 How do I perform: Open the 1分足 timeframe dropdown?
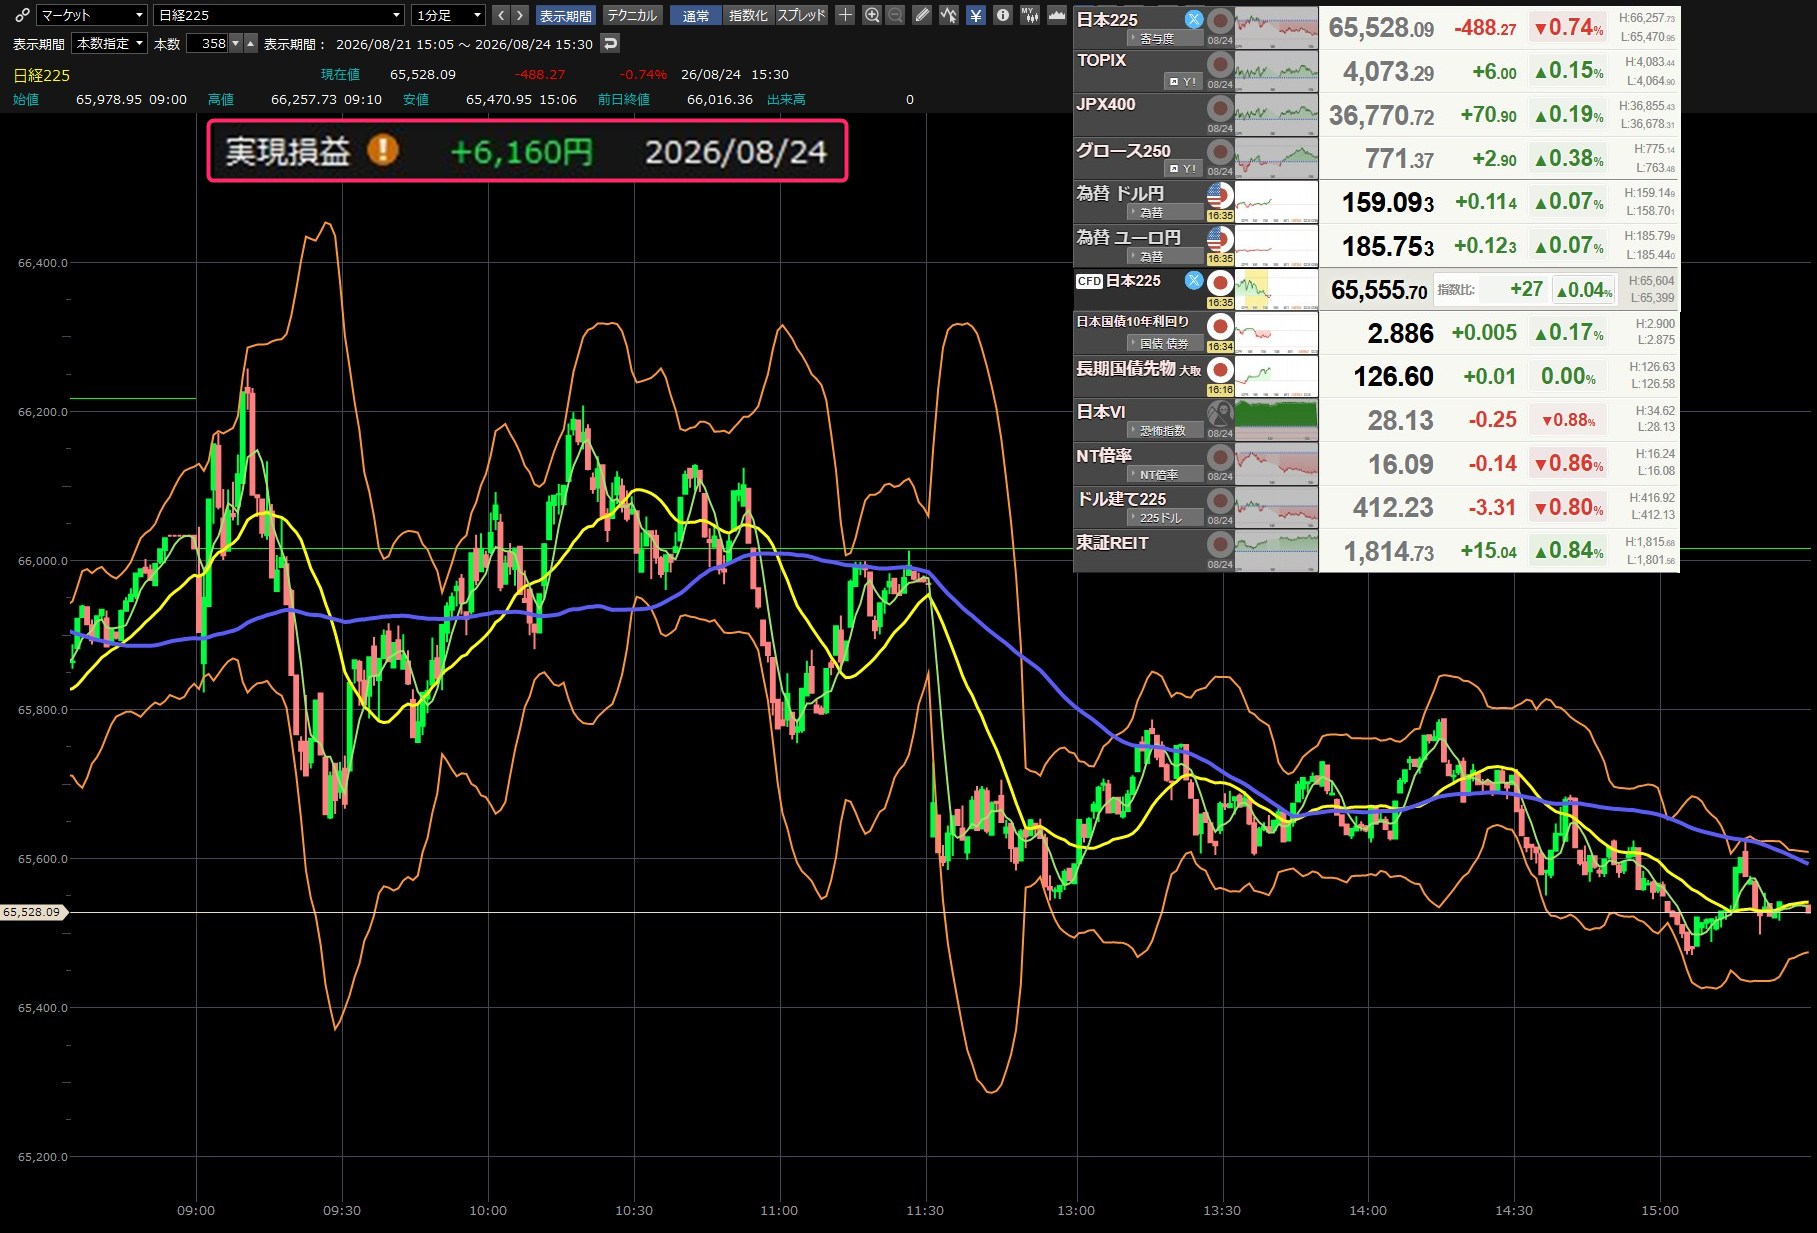[x=448, y=15]
